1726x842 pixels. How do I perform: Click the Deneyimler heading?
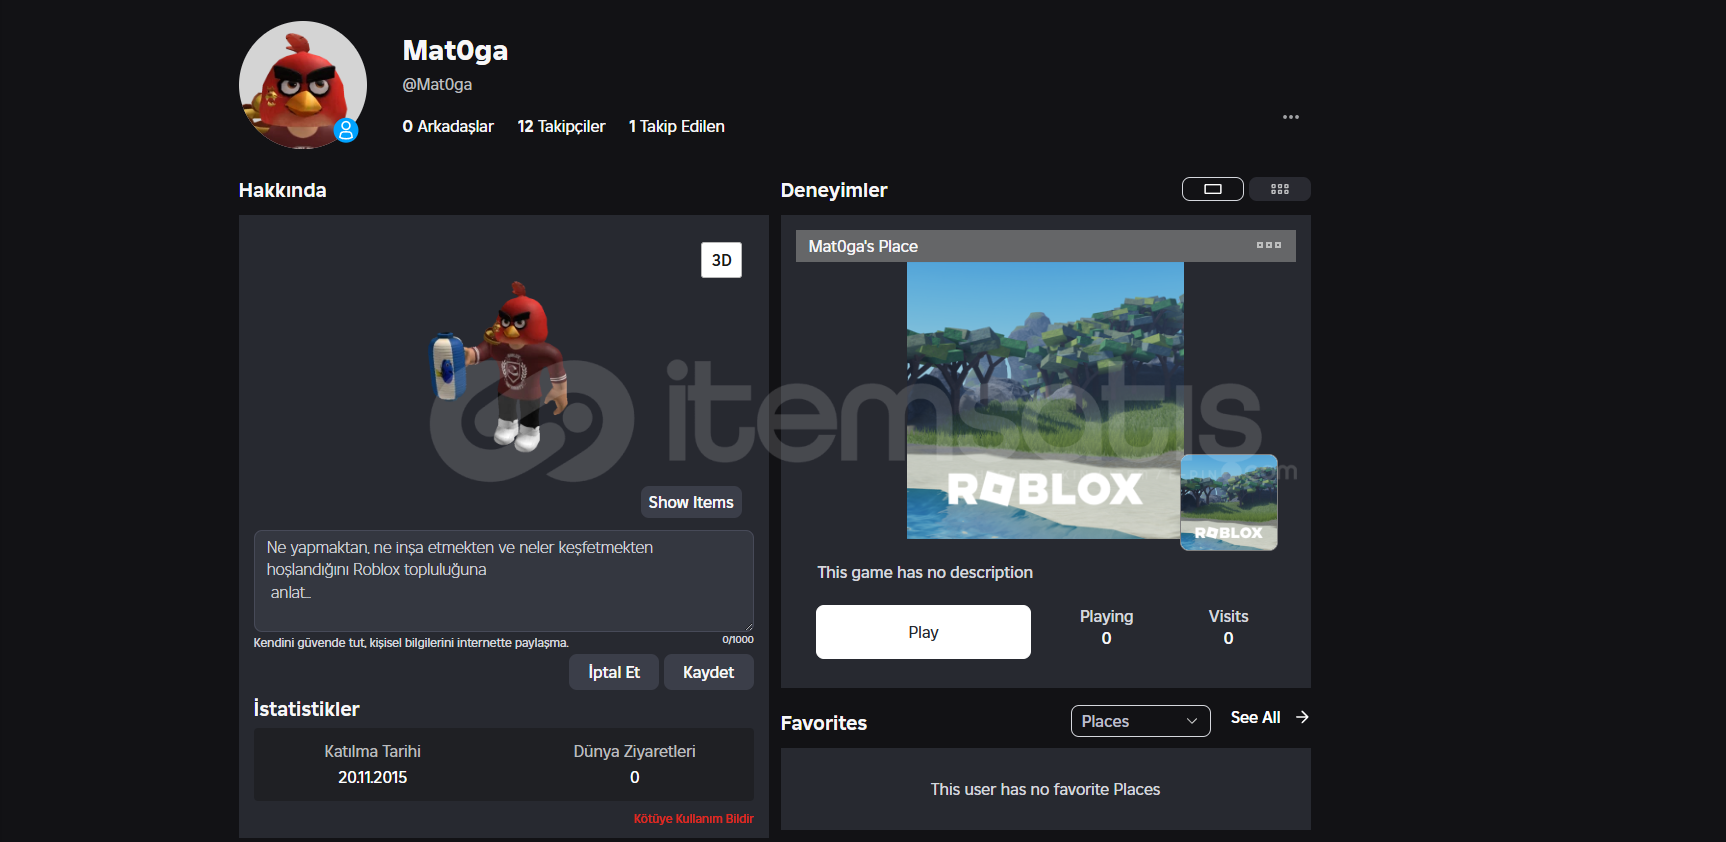point(834,190)
